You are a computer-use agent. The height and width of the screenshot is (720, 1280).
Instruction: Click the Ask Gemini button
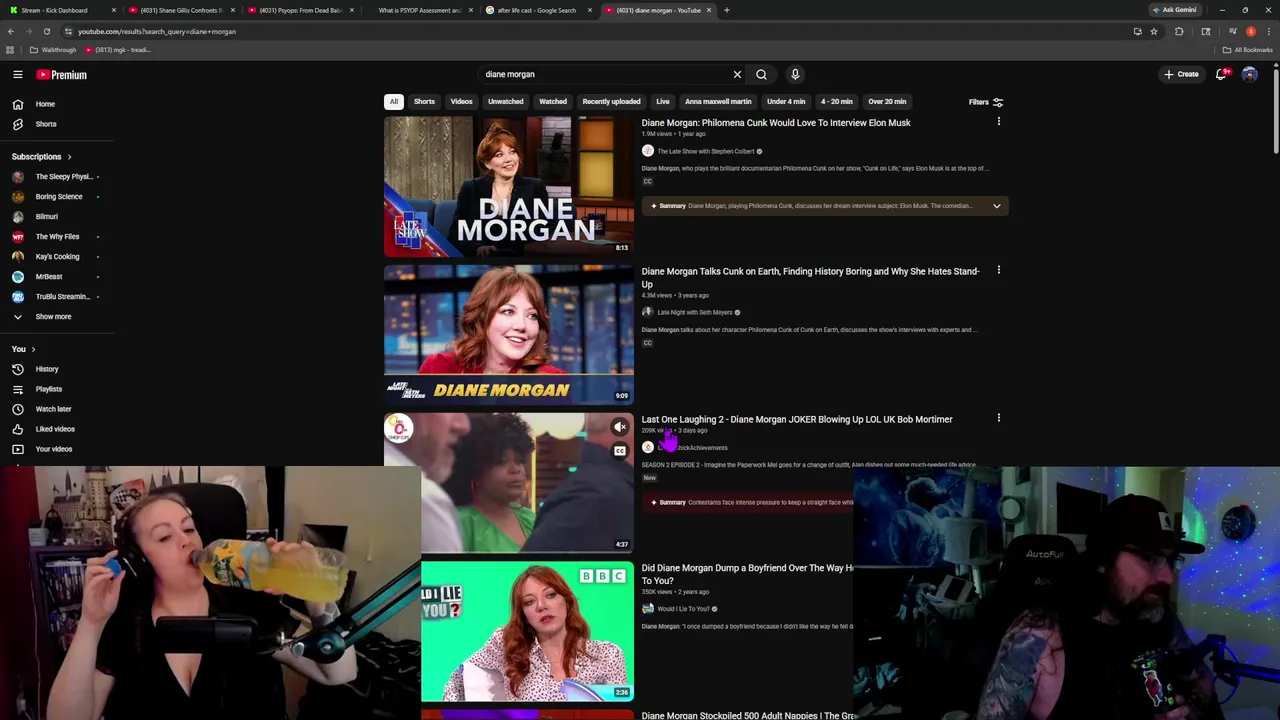coord(1175,10)
